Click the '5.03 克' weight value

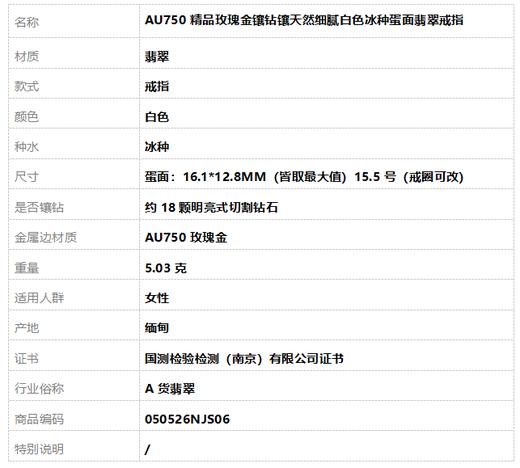pyautogui.click(x=166, y=268)
